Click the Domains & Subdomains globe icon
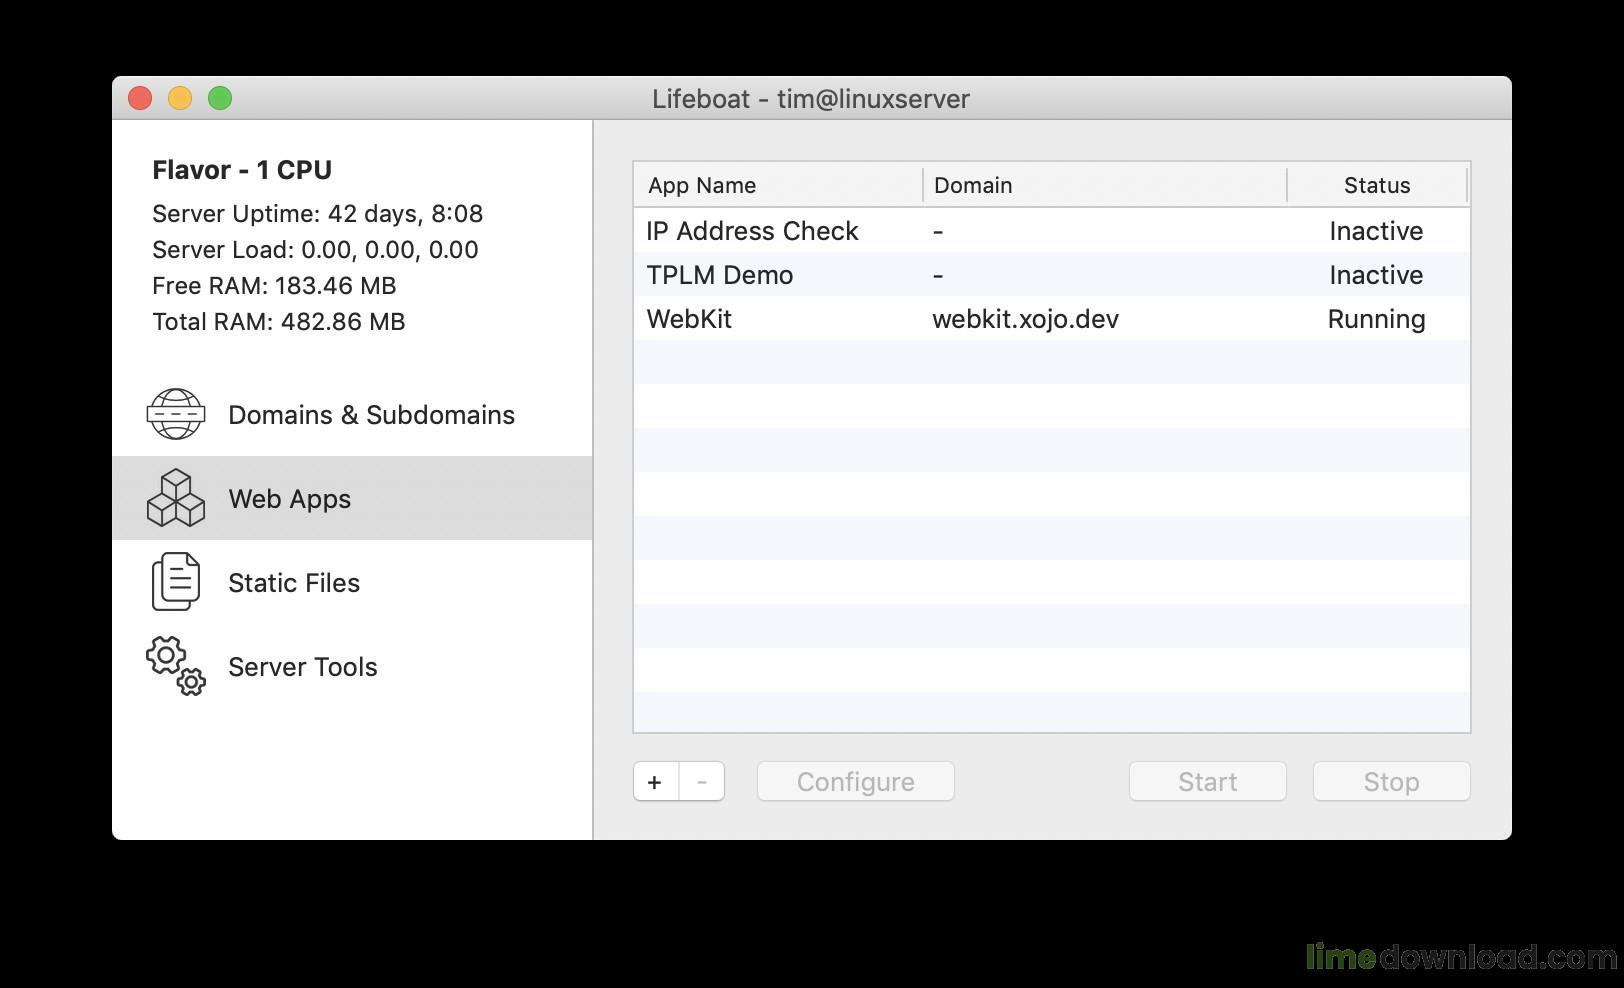 [x=176, y=414]
